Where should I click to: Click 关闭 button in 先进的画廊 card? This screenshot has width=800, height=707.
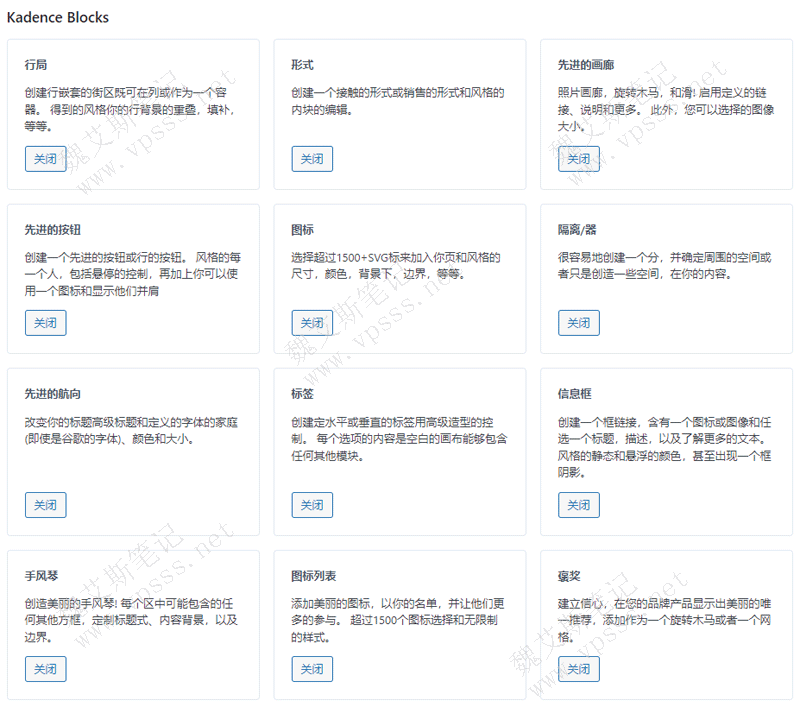click(x=579, y=159)
